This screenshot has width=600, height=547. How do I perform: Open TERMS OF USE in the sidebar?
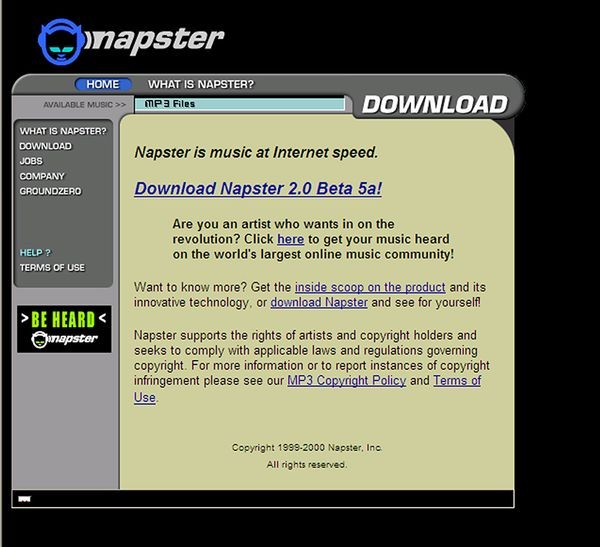[52, 268]
